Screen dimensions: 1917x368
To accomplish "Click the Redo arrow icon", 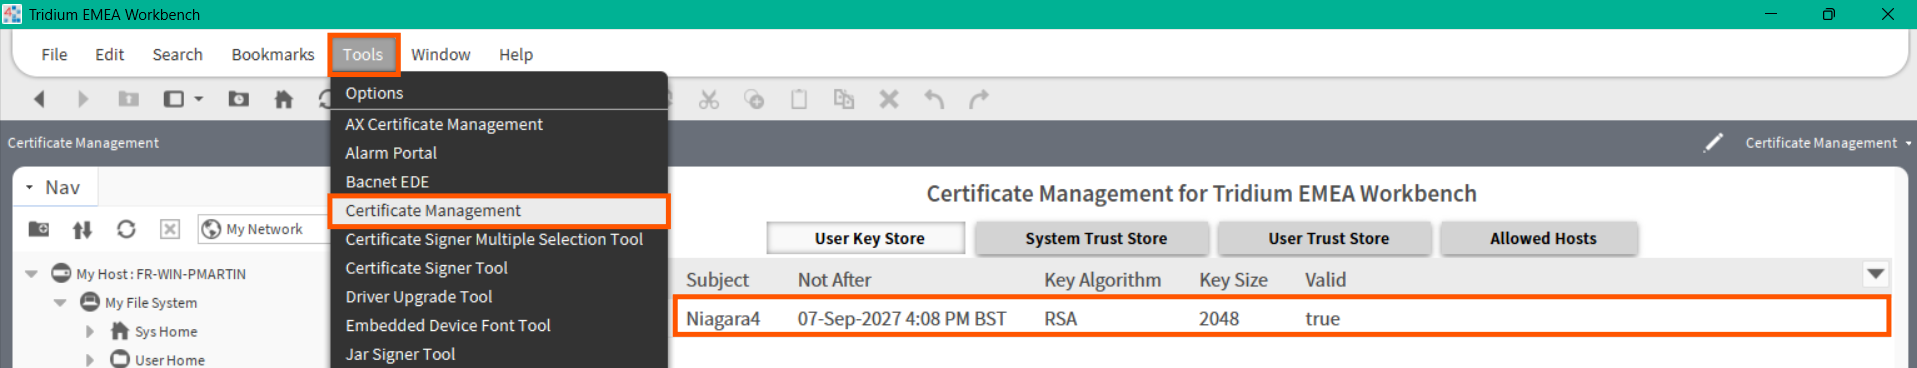I will 979,99.
